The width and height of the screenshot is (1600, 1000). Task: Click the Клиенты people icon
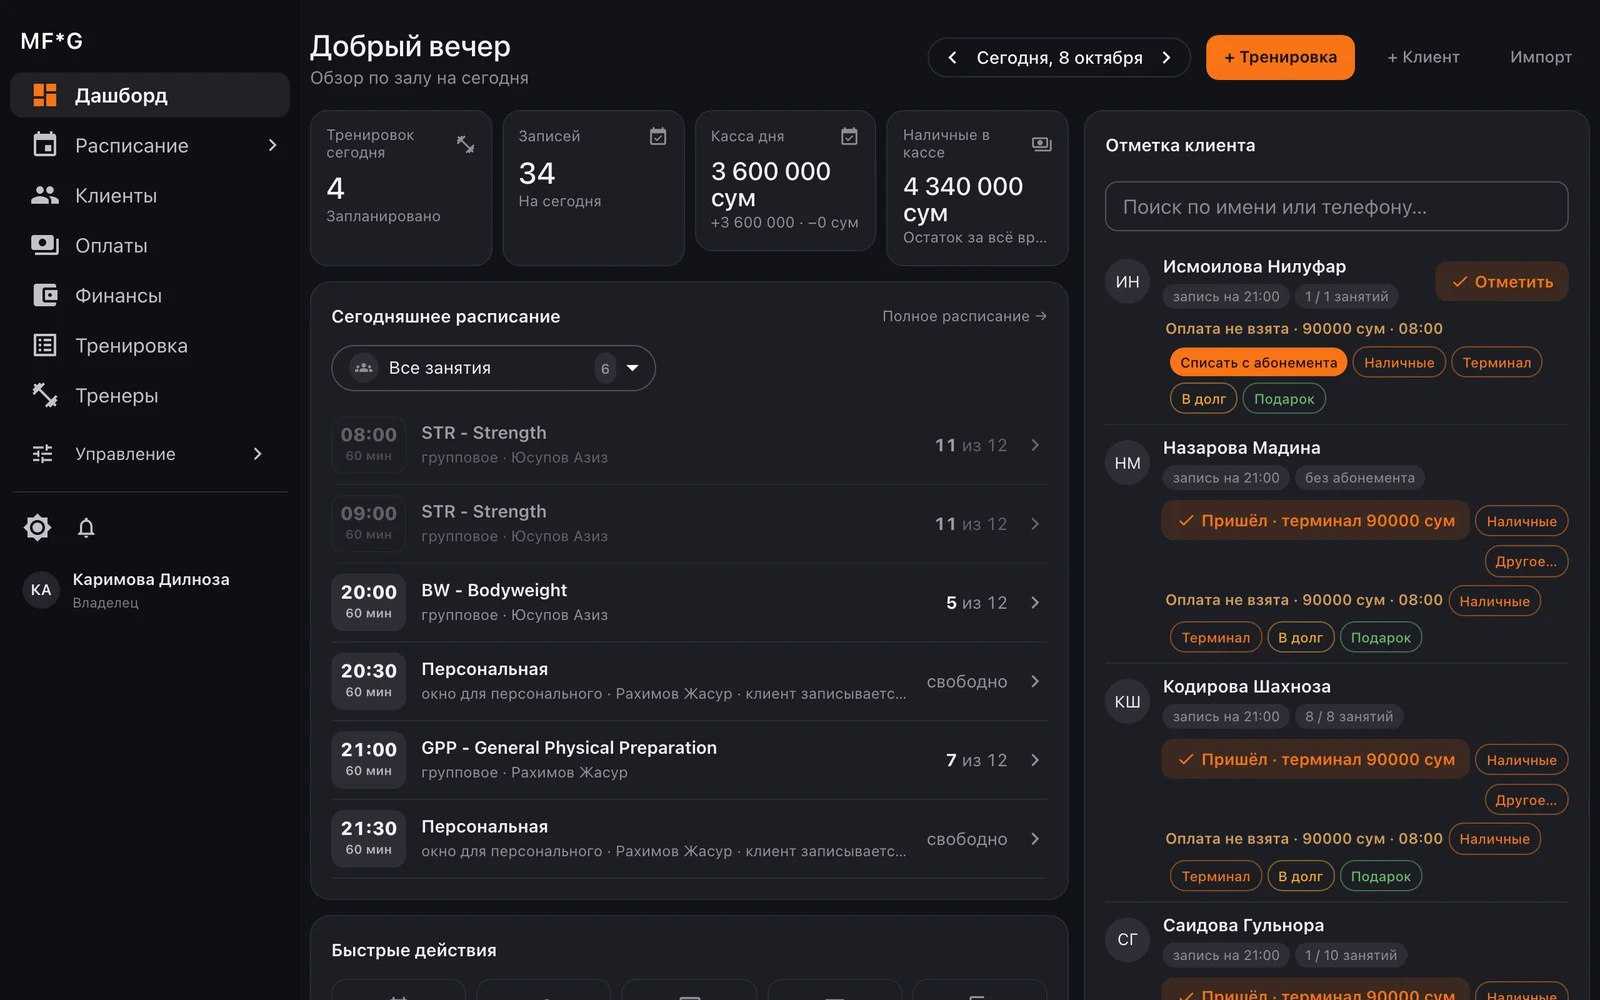[45, 195]
